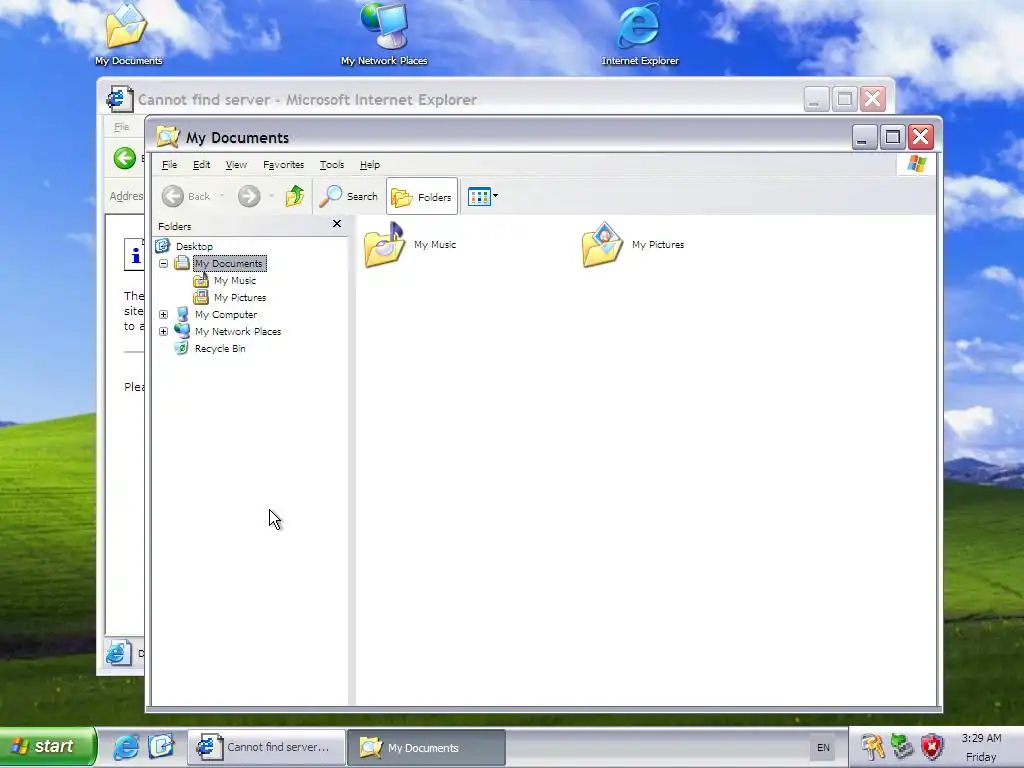This screenshot has width=1024, height=768.
Task: Open the View menu
Action: [x=236, y=165]
